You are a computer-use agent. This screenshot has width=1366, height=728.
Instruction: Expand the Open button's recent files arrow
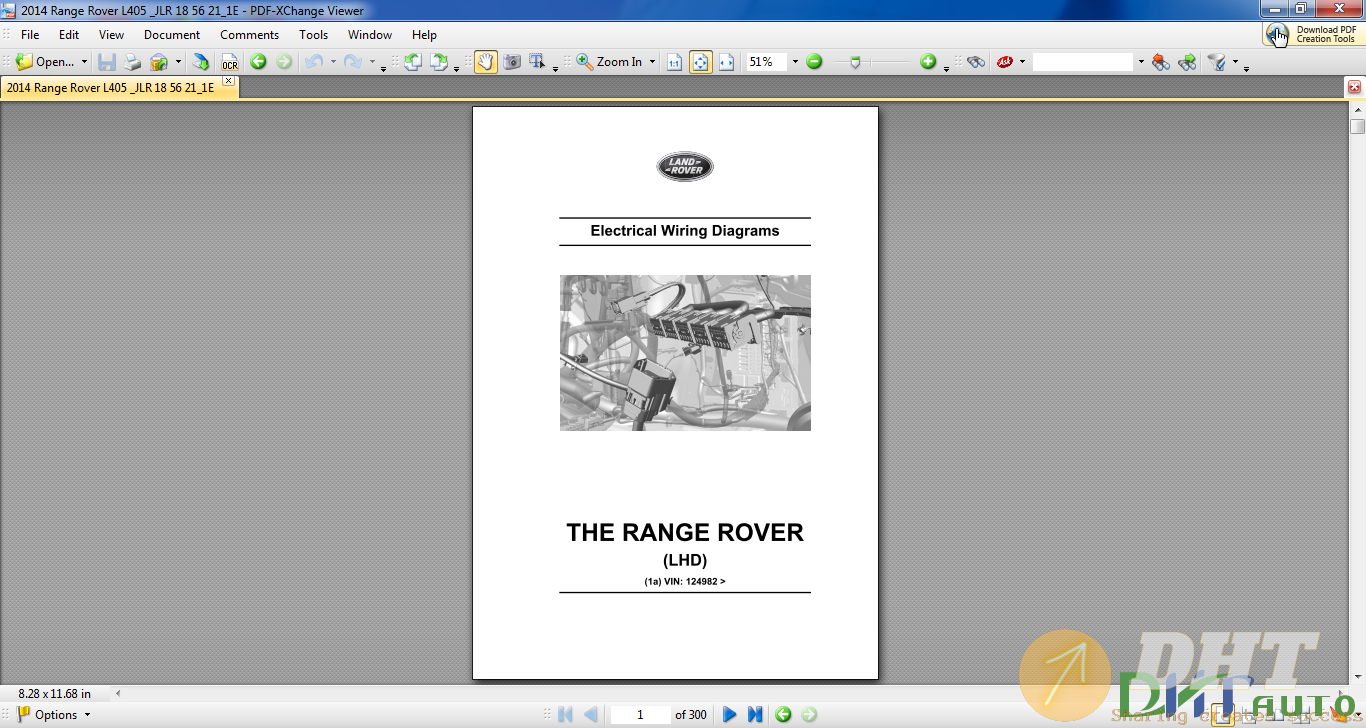84,62
